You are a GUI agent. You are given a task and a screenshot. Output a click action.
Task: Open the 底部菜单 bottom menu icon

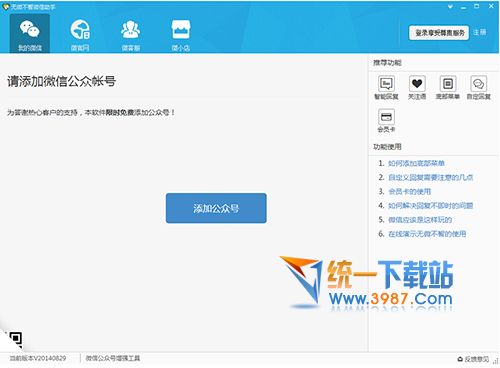click(448, 88)
